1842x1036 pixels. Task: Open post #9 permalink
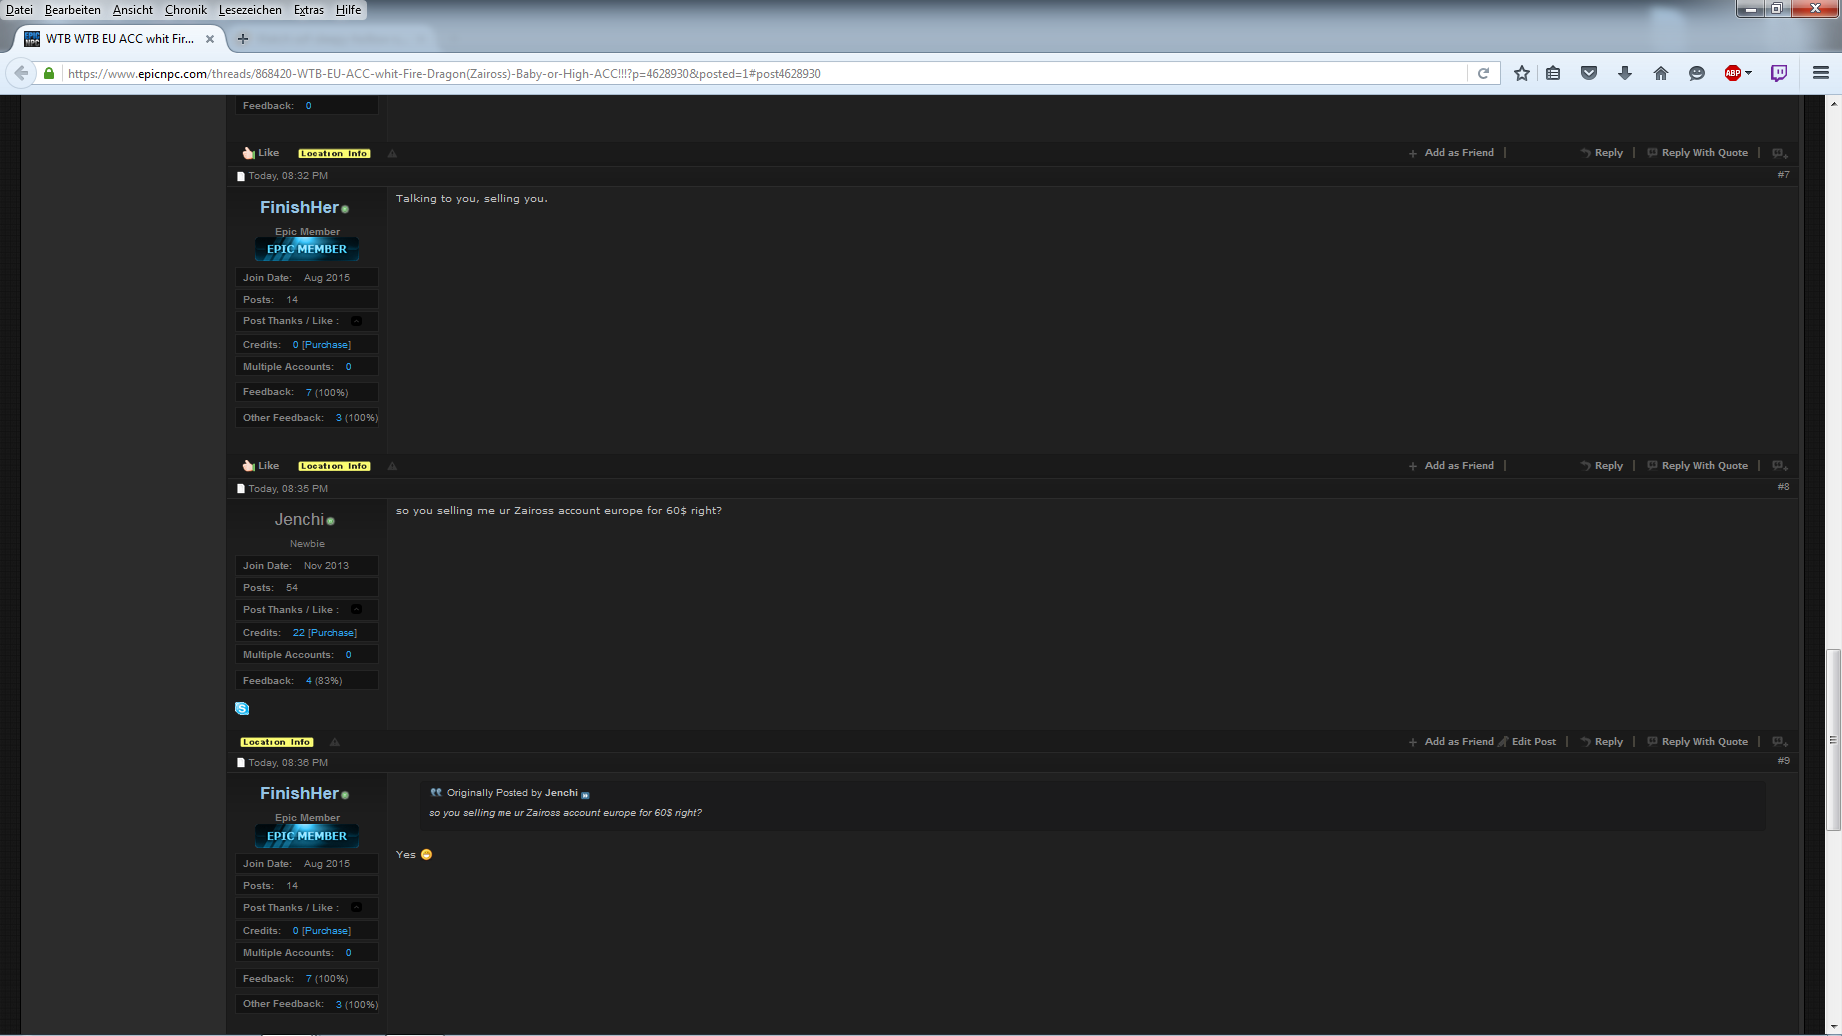click(1783, 761)
